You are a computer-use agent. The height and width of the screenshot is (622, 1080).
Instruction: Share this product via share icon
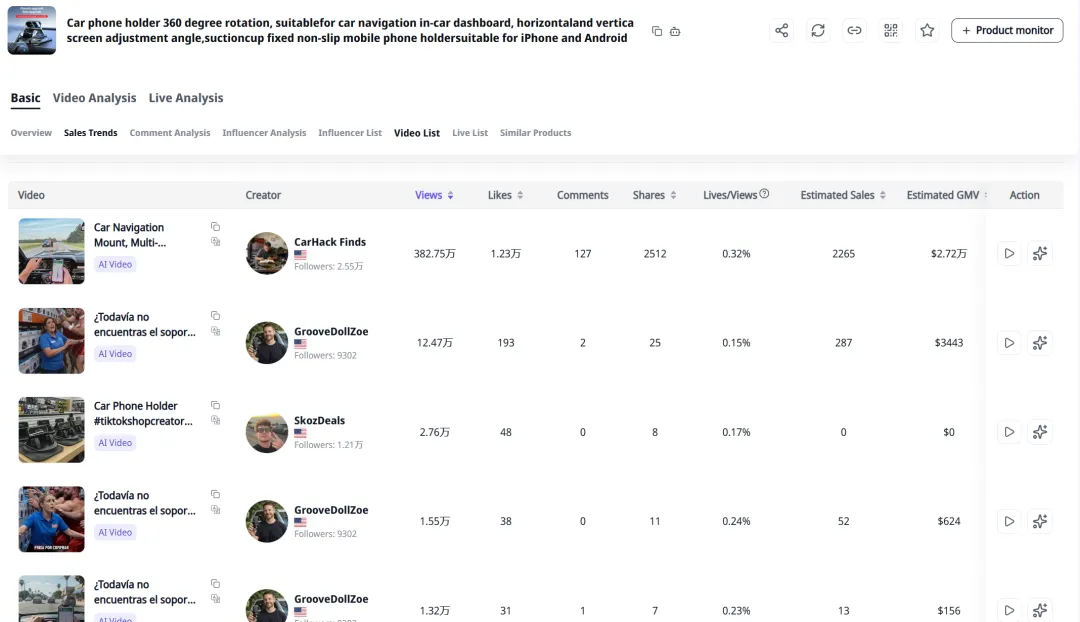point(781,30)
